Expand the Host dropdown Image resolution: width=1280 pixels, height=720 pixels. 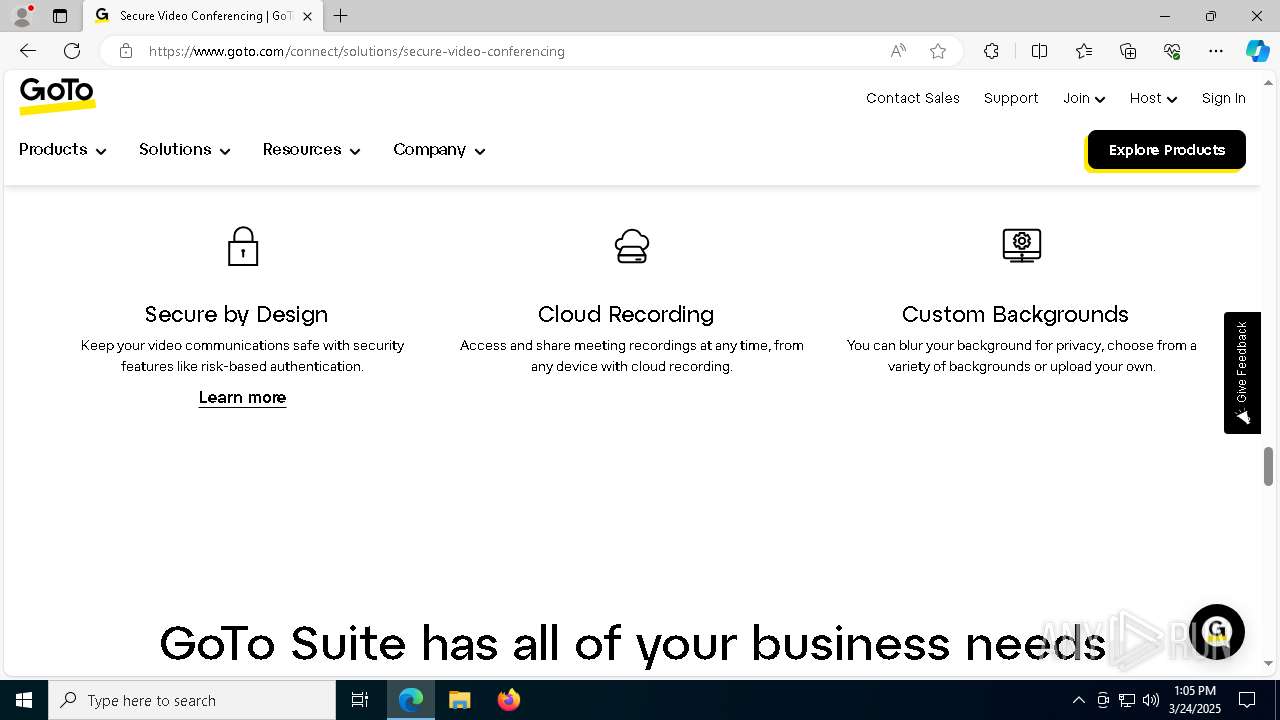(1153, 98)
